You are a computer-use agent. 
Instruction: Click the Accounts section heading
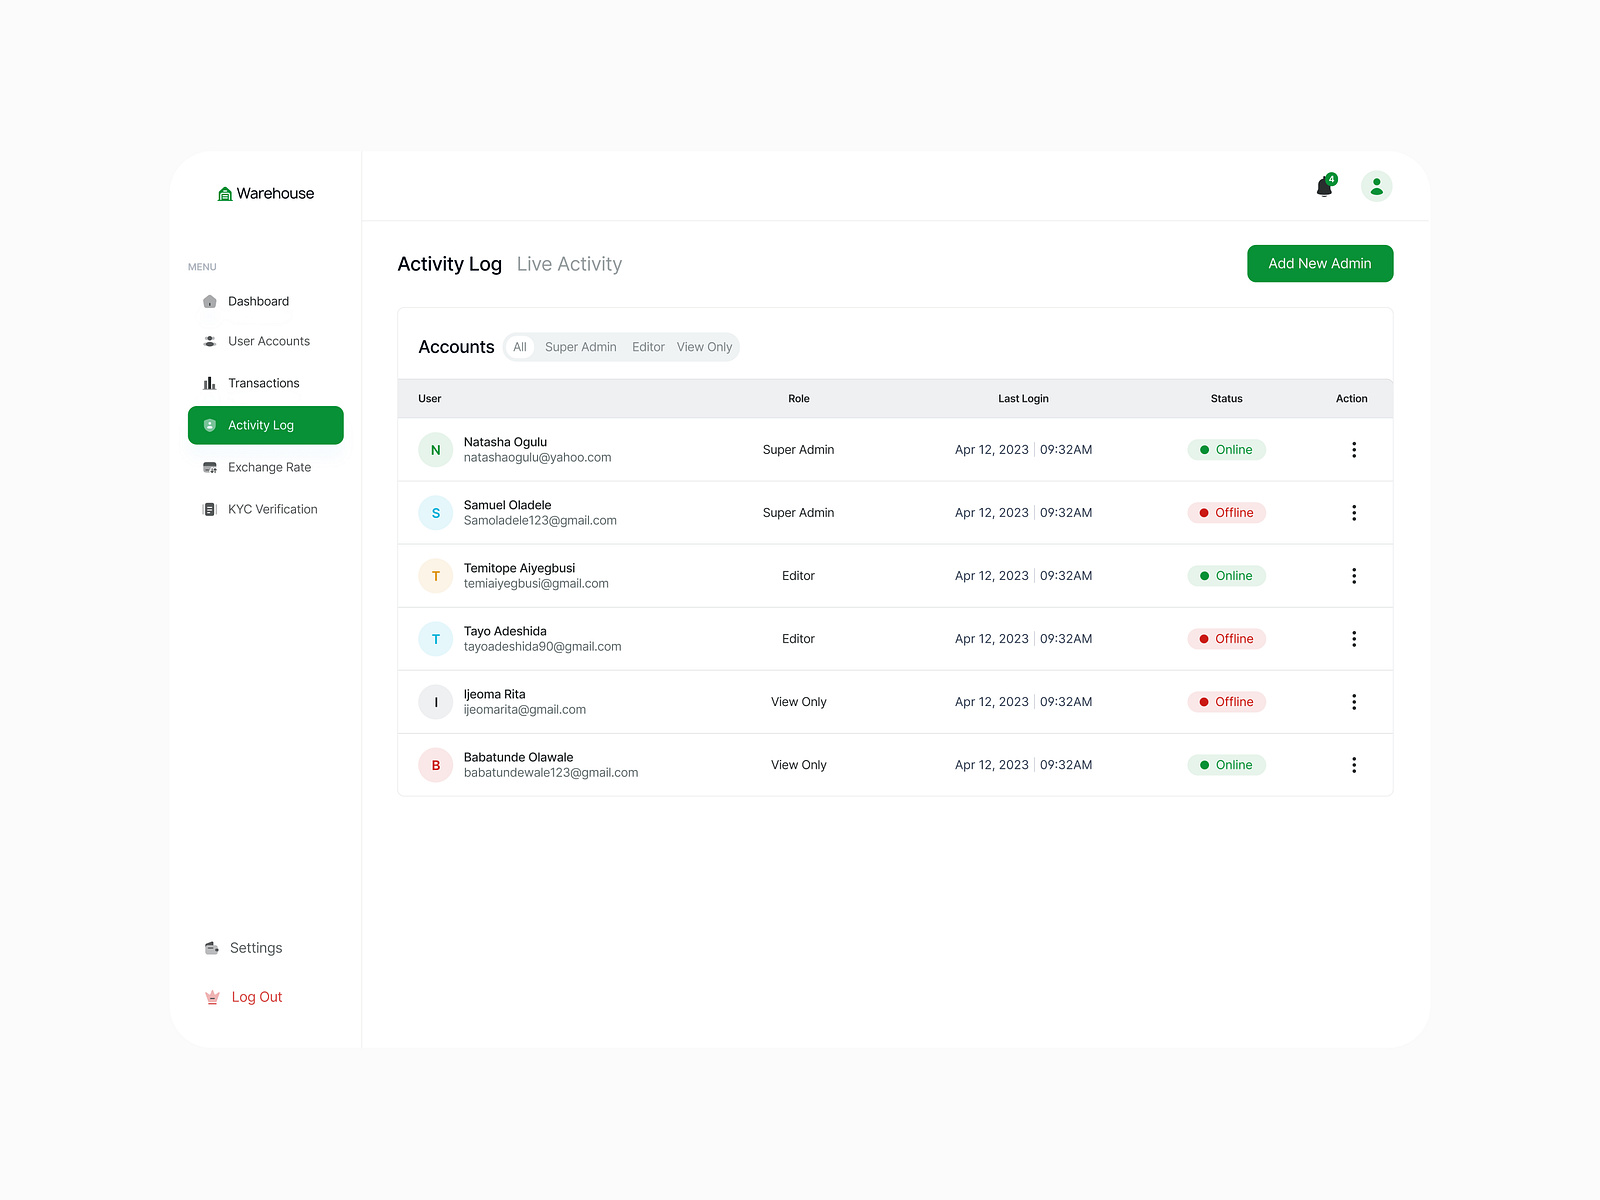coord(456,347)
